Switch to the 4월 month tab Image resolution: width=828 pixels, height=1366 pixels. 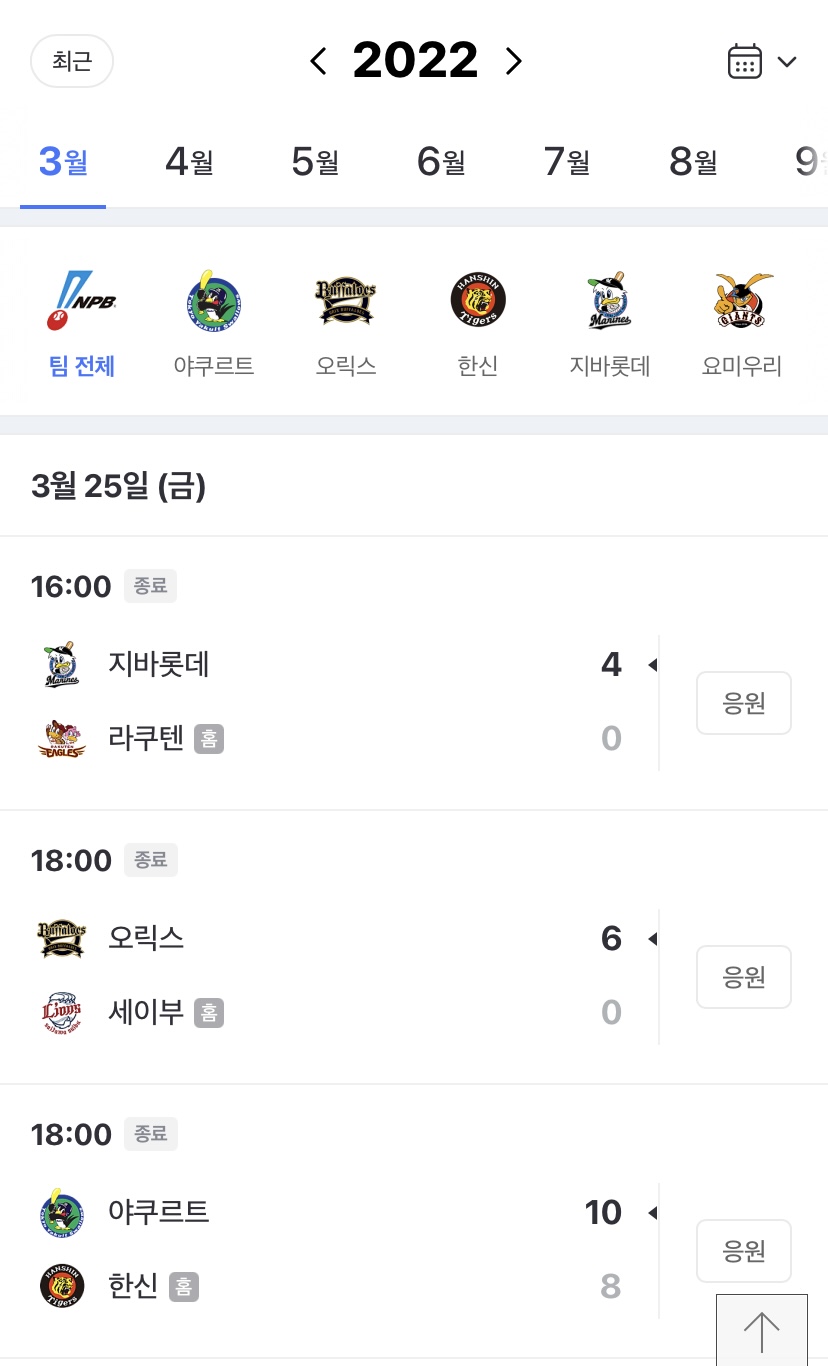[x=189, y=161]
